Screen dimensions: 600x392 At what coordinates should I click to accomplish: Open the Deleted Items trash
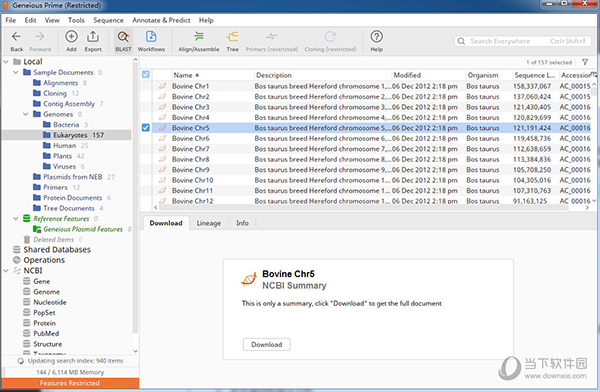[53, 239]
